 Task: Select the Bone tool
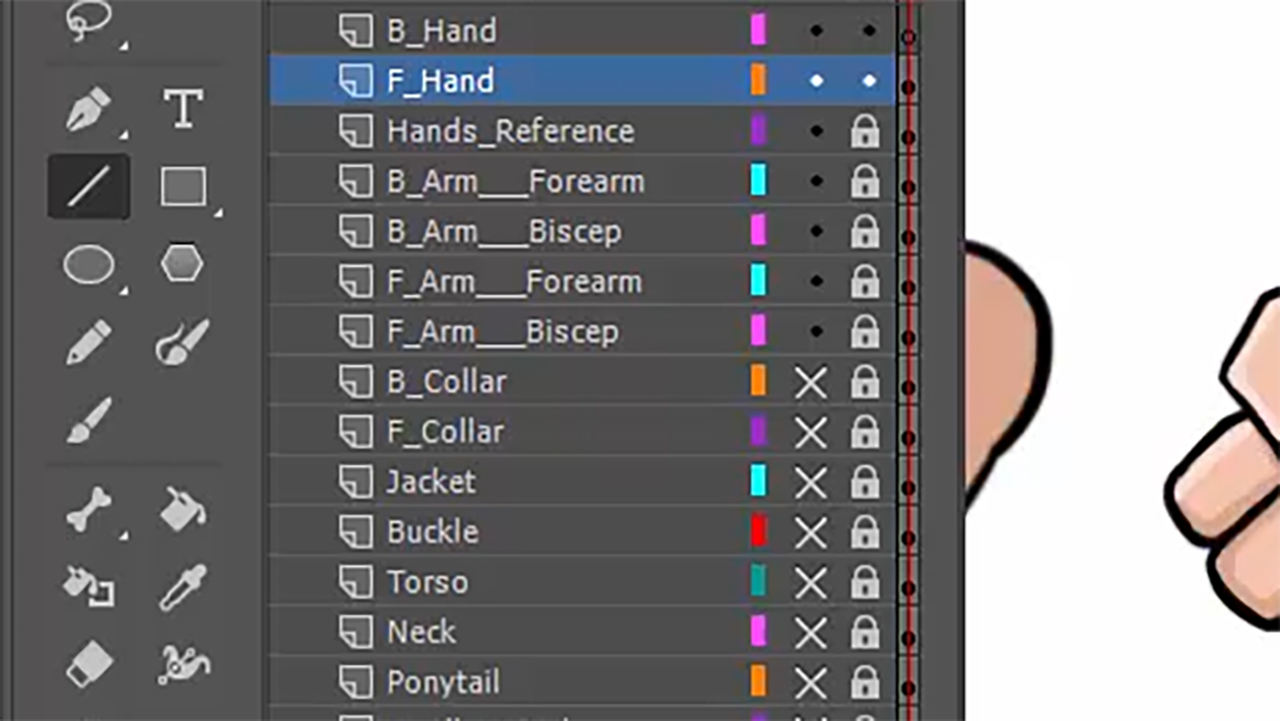point(88,508)
